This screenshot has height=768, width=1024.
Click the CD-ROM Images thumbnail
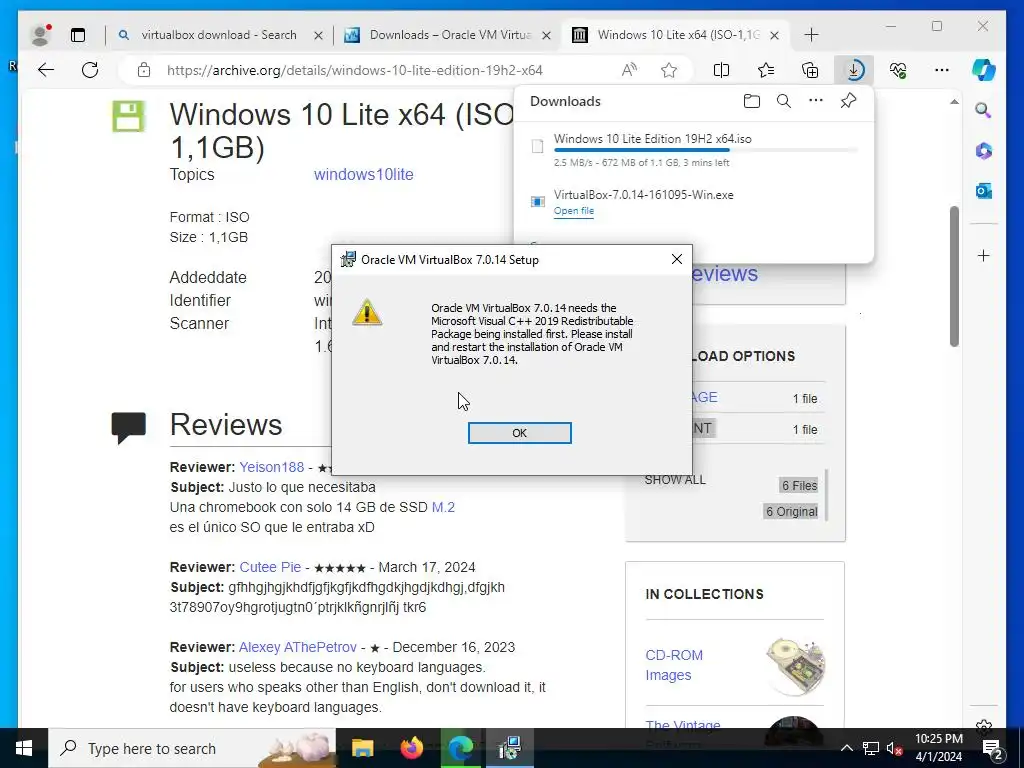tap(795, 666)
